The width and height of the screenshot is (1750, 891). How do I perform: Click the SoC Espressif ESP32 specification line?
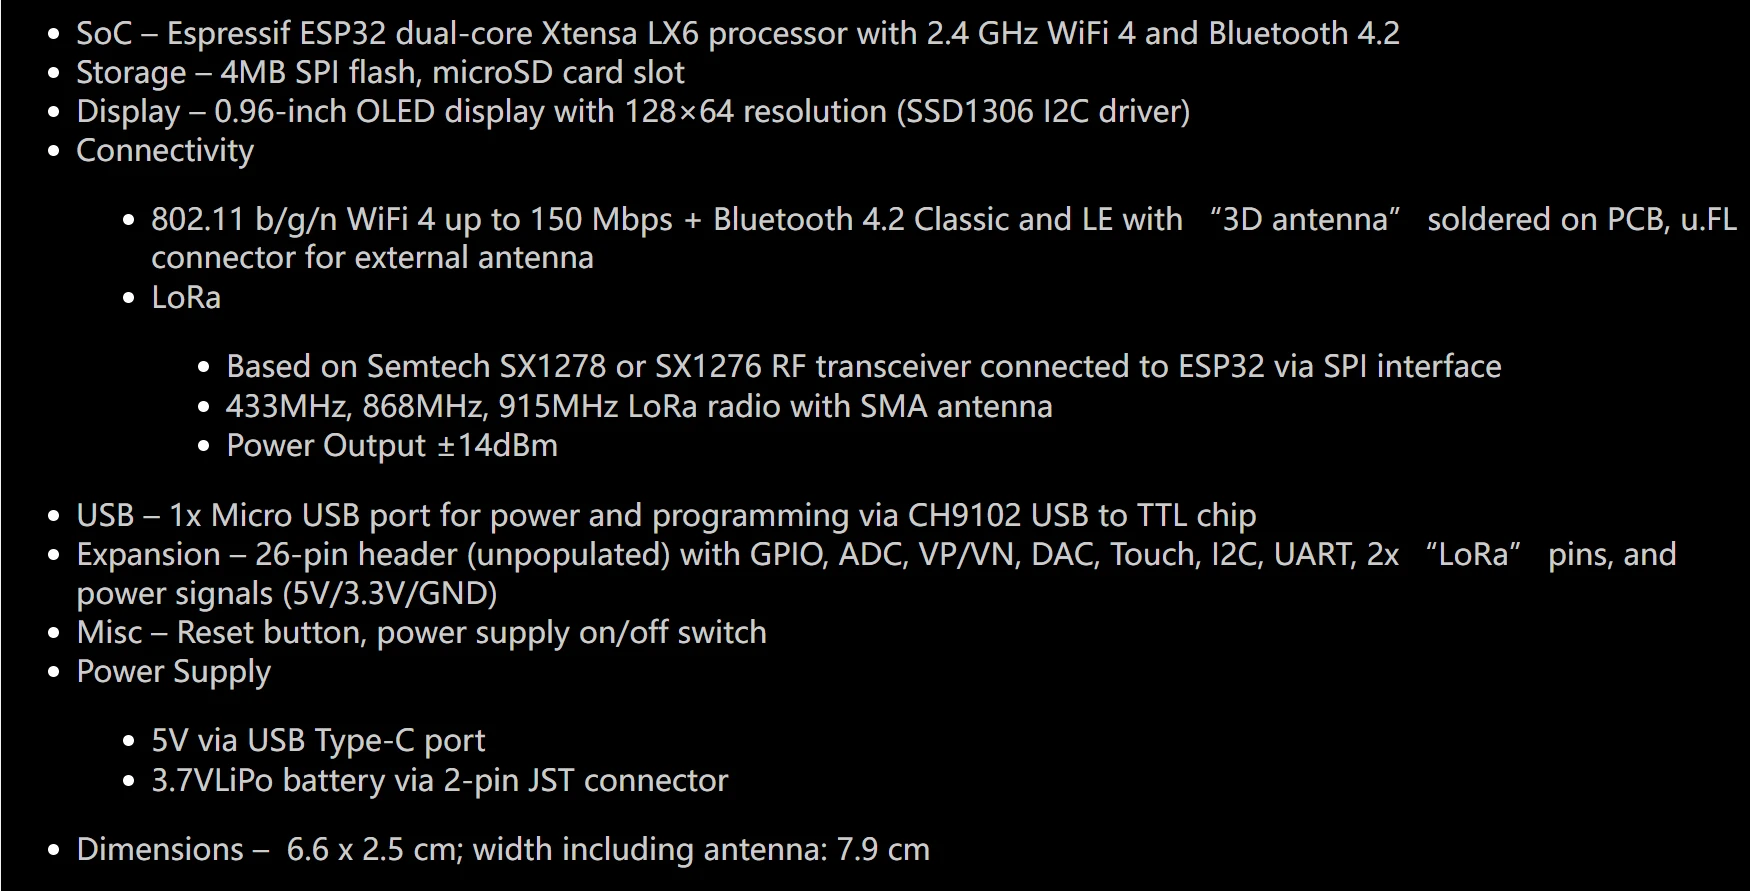point(738,33)
